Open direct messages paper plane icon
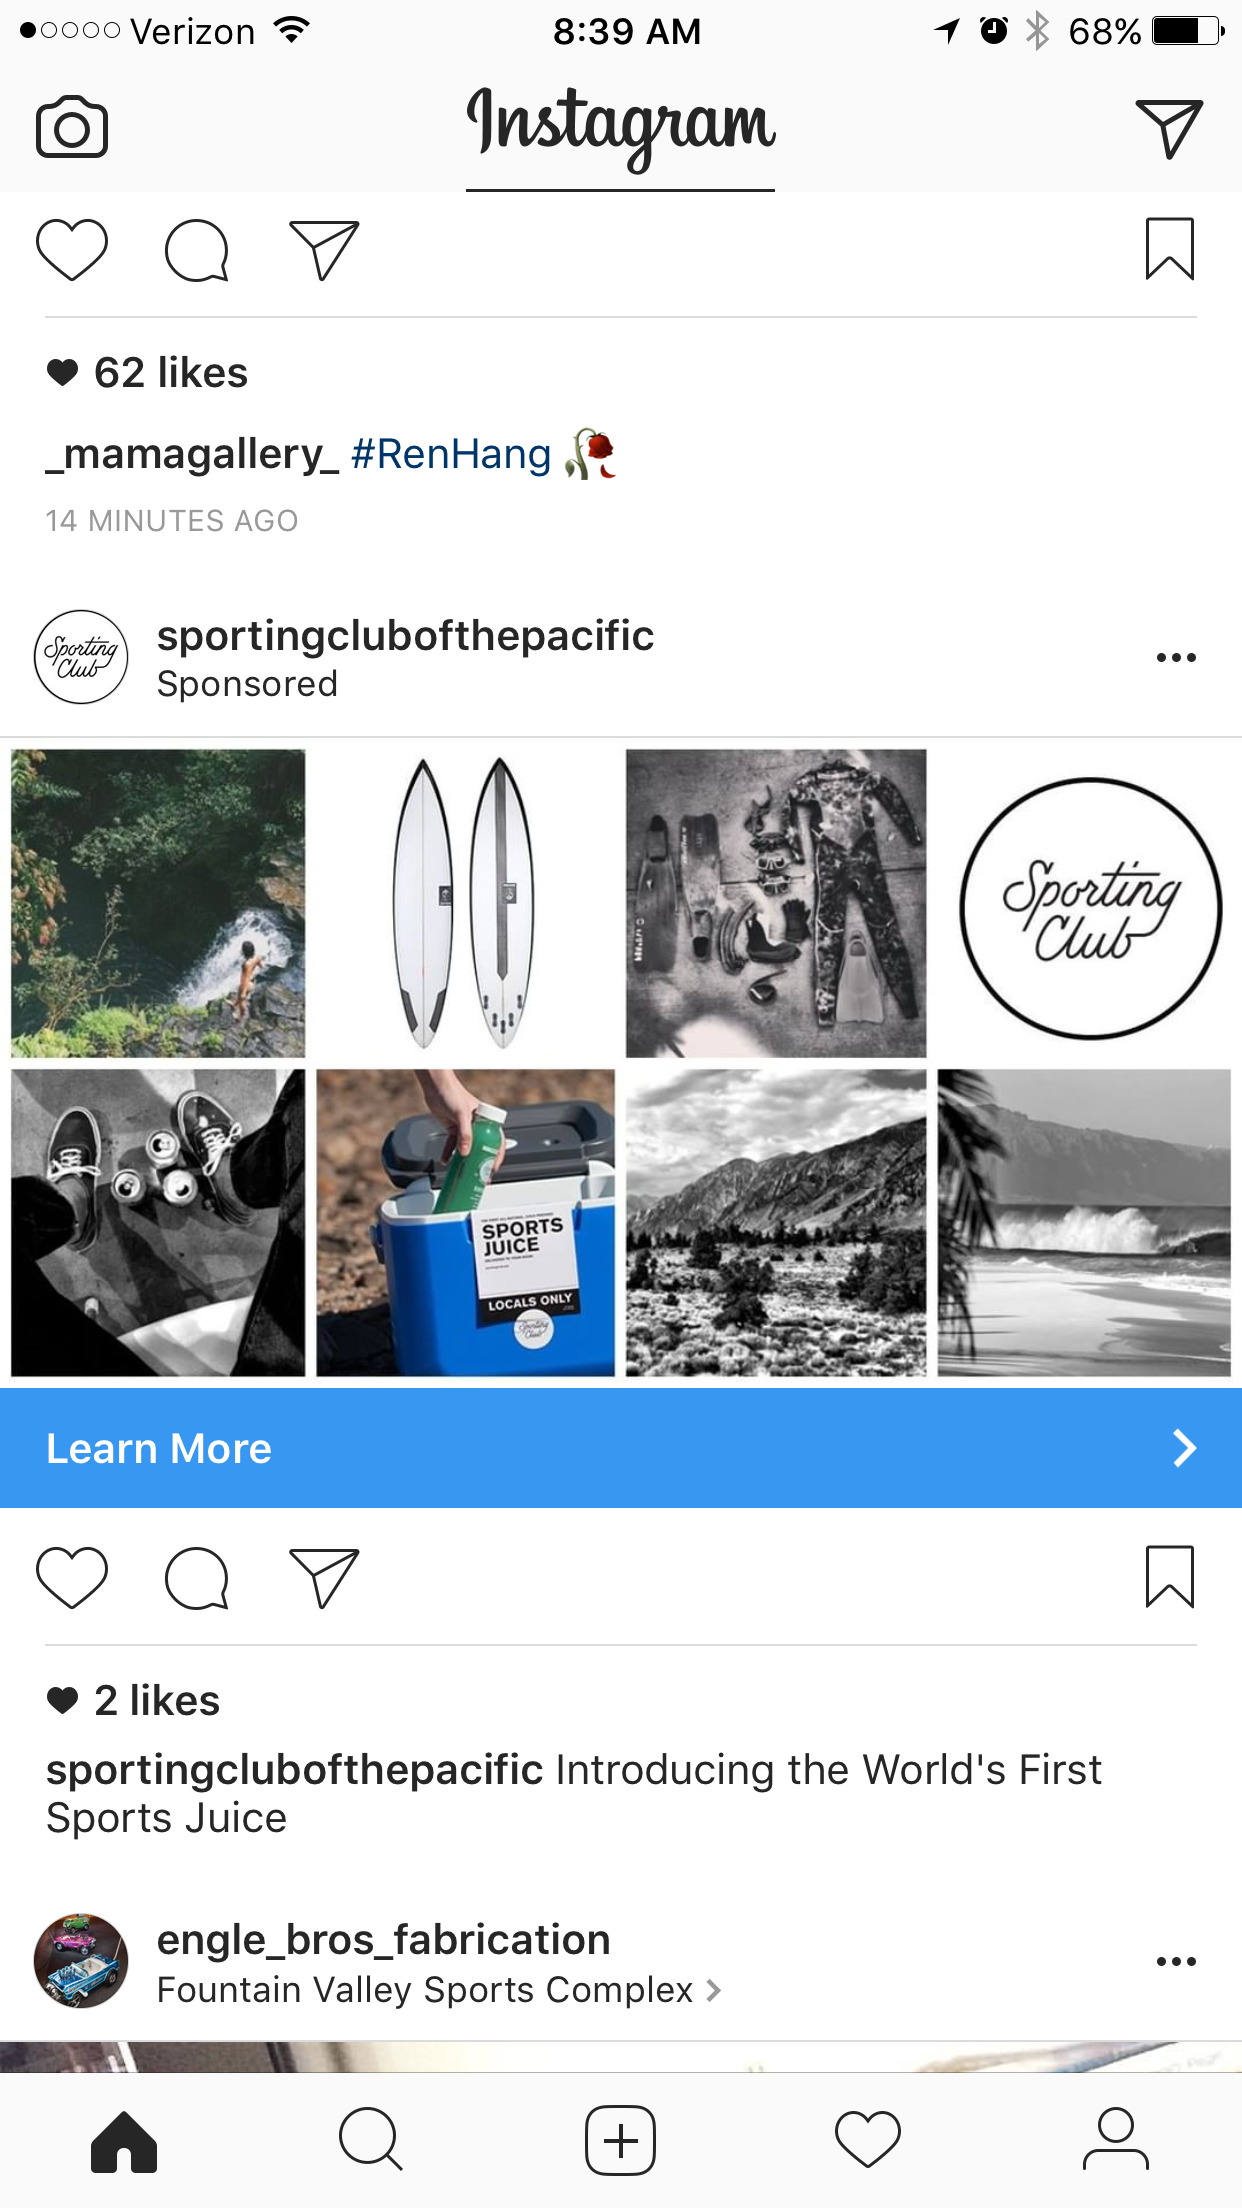Screen dimensions: 1242x2208 click(x=1169, y=128)
